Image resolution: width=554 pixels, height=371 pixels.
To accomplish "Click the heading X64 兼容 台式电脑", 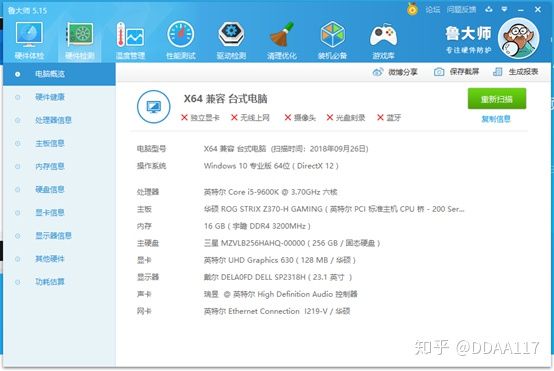I will click(x=225, y=99).
